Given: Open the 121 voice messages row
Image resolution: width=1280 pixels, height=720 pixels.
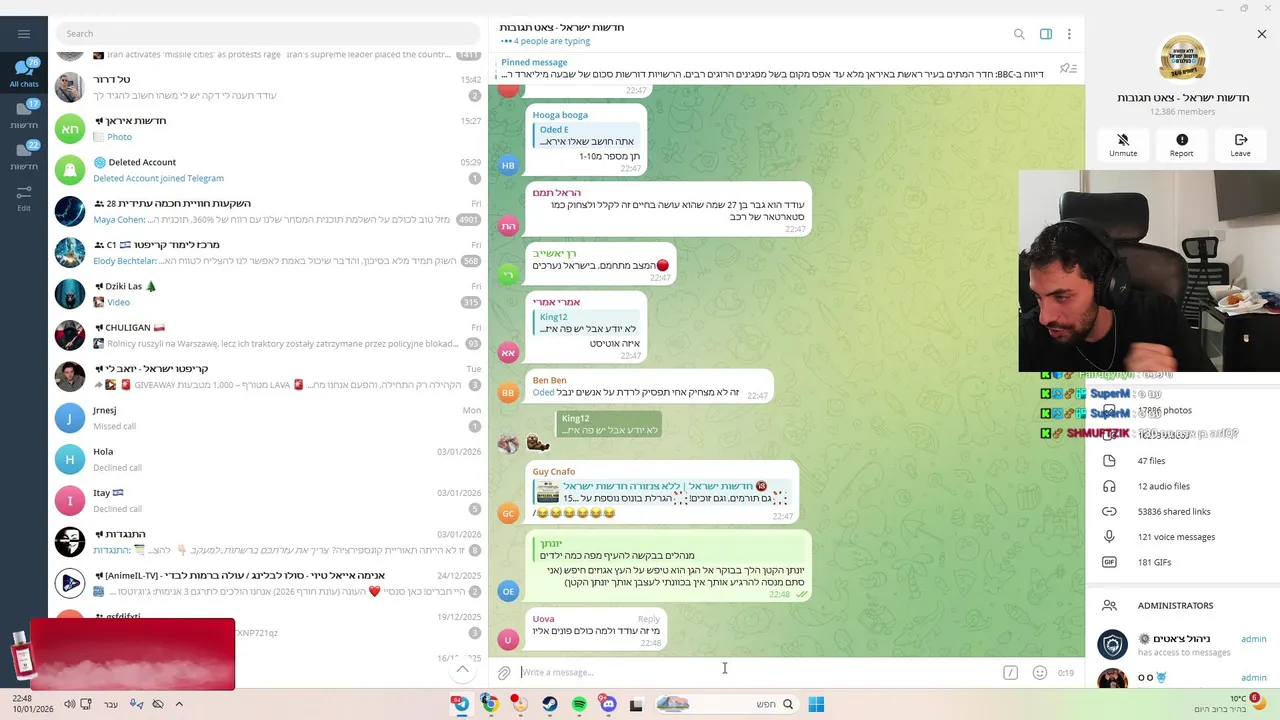Looking at the screenshot, I should coord(1183,537).
